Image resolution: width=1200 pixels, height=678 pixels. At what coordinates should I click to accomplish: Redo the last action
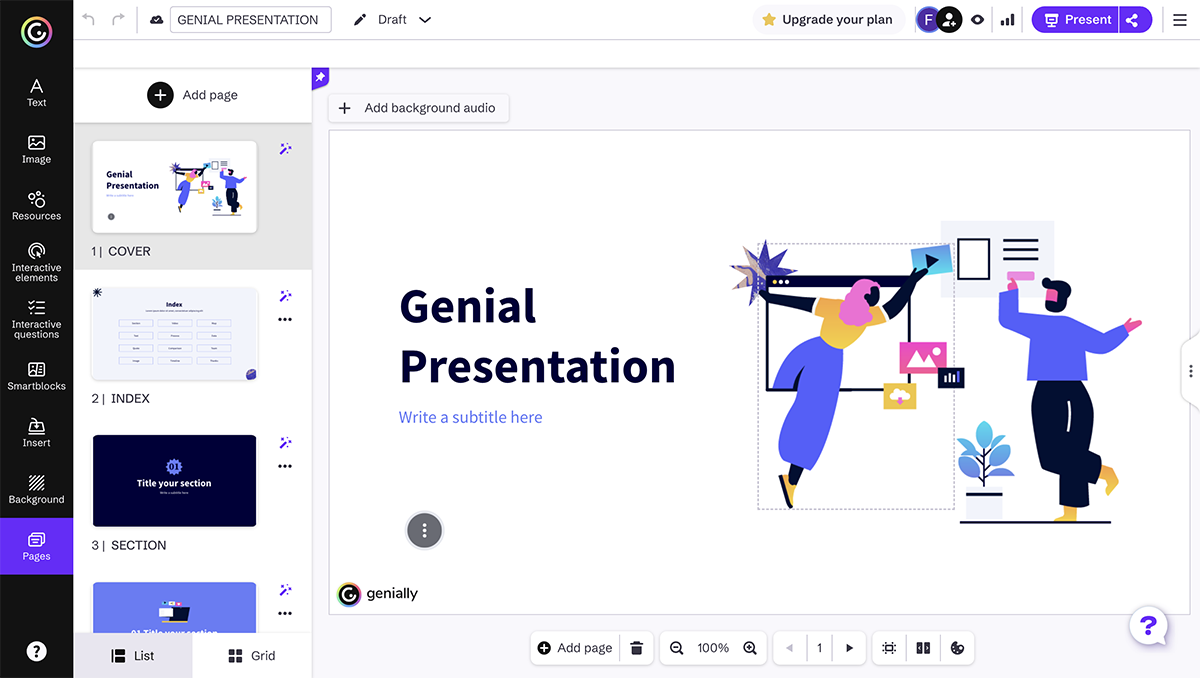tap(119, 19)
